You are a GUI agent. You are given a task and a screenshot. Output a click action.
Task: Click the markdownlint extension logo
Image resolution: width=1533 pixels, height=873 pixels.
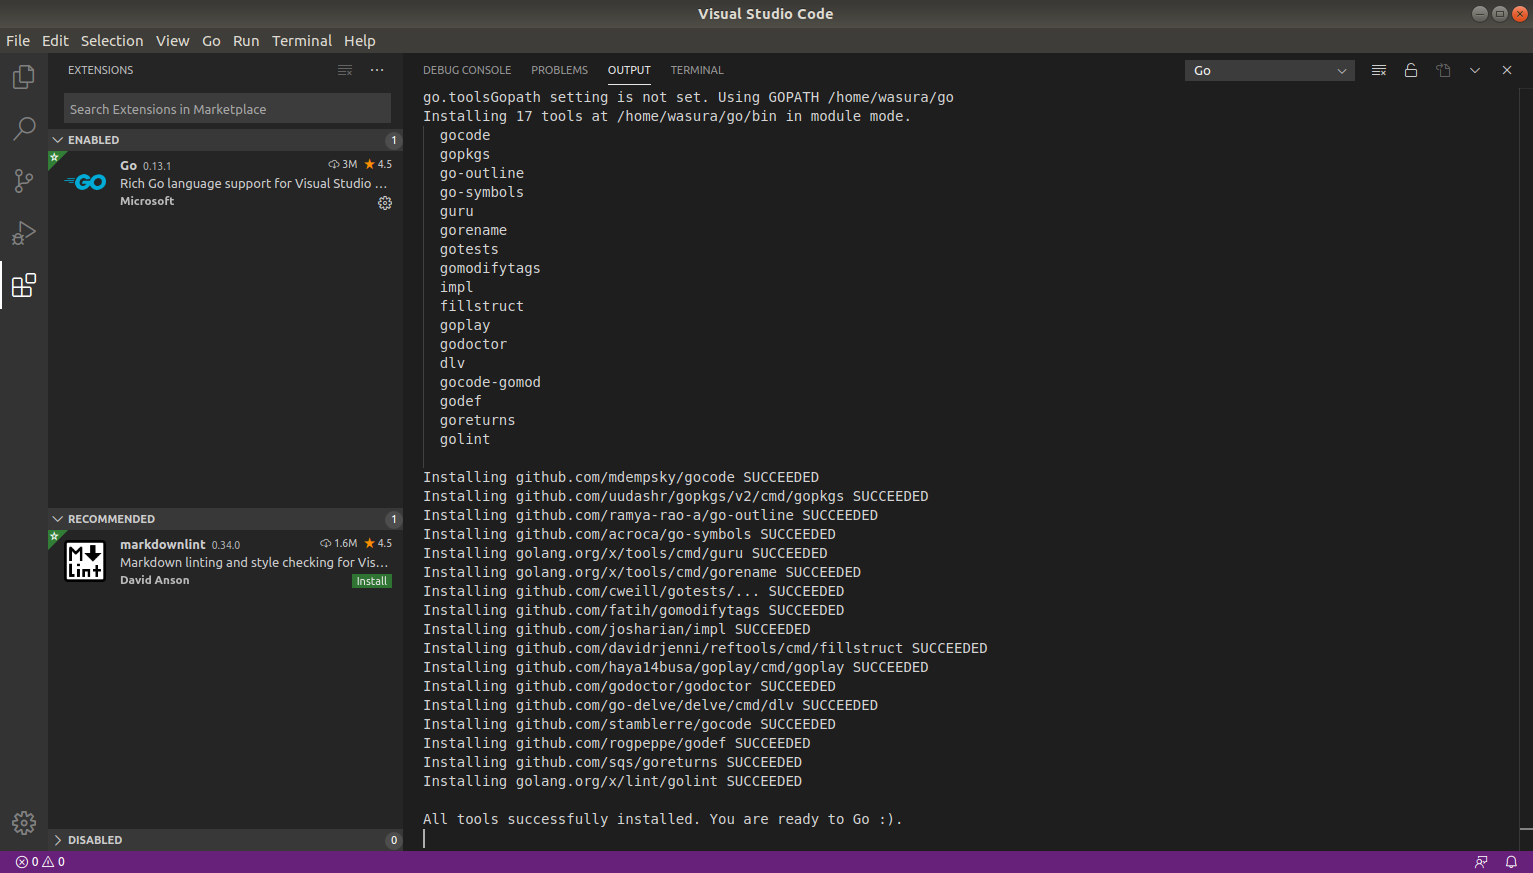85,561
